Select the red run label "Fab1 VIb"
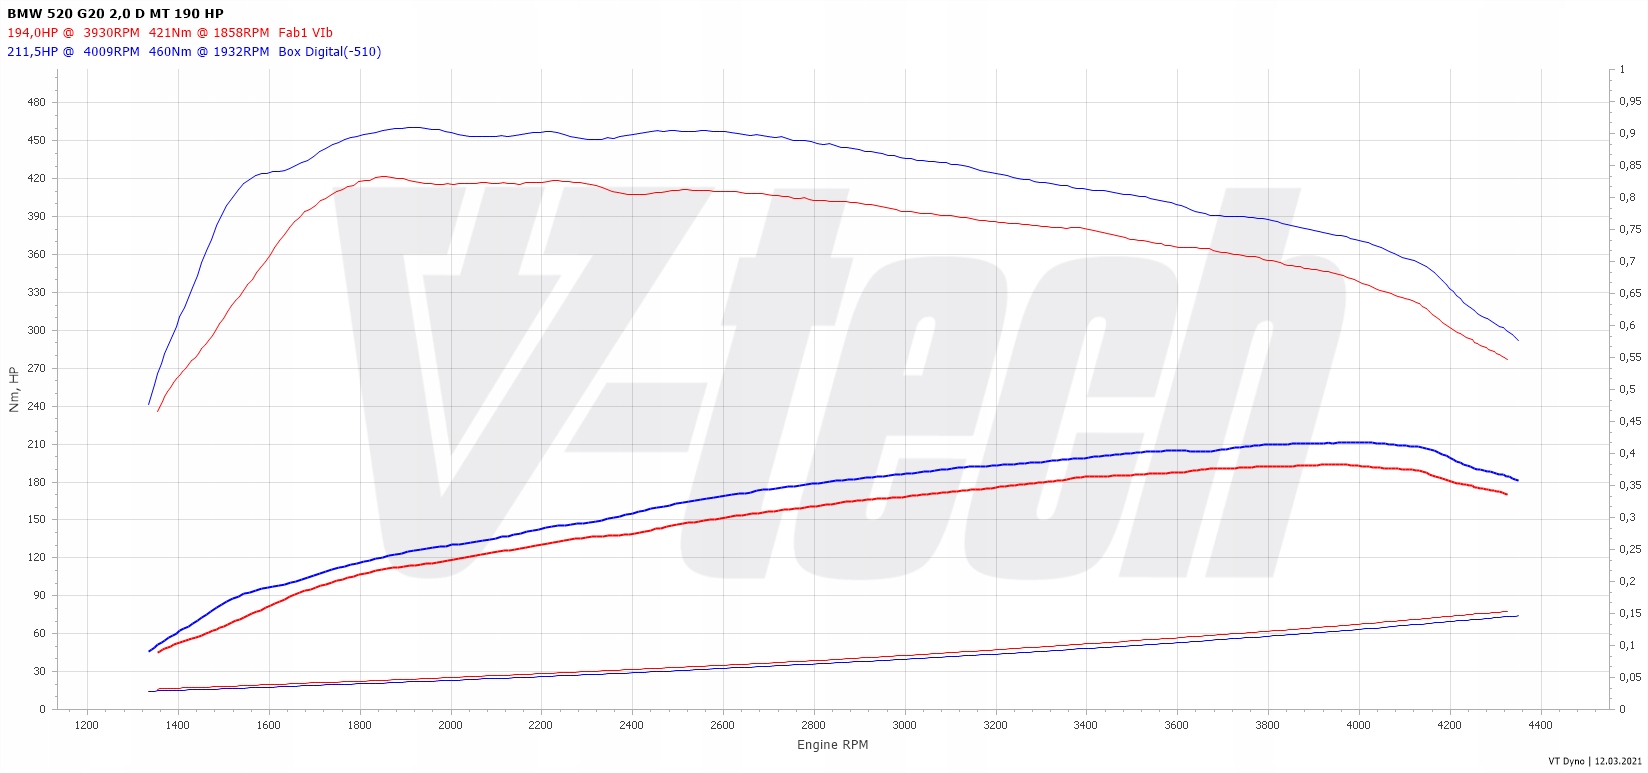1648x773 pixels. pos(305,33)
